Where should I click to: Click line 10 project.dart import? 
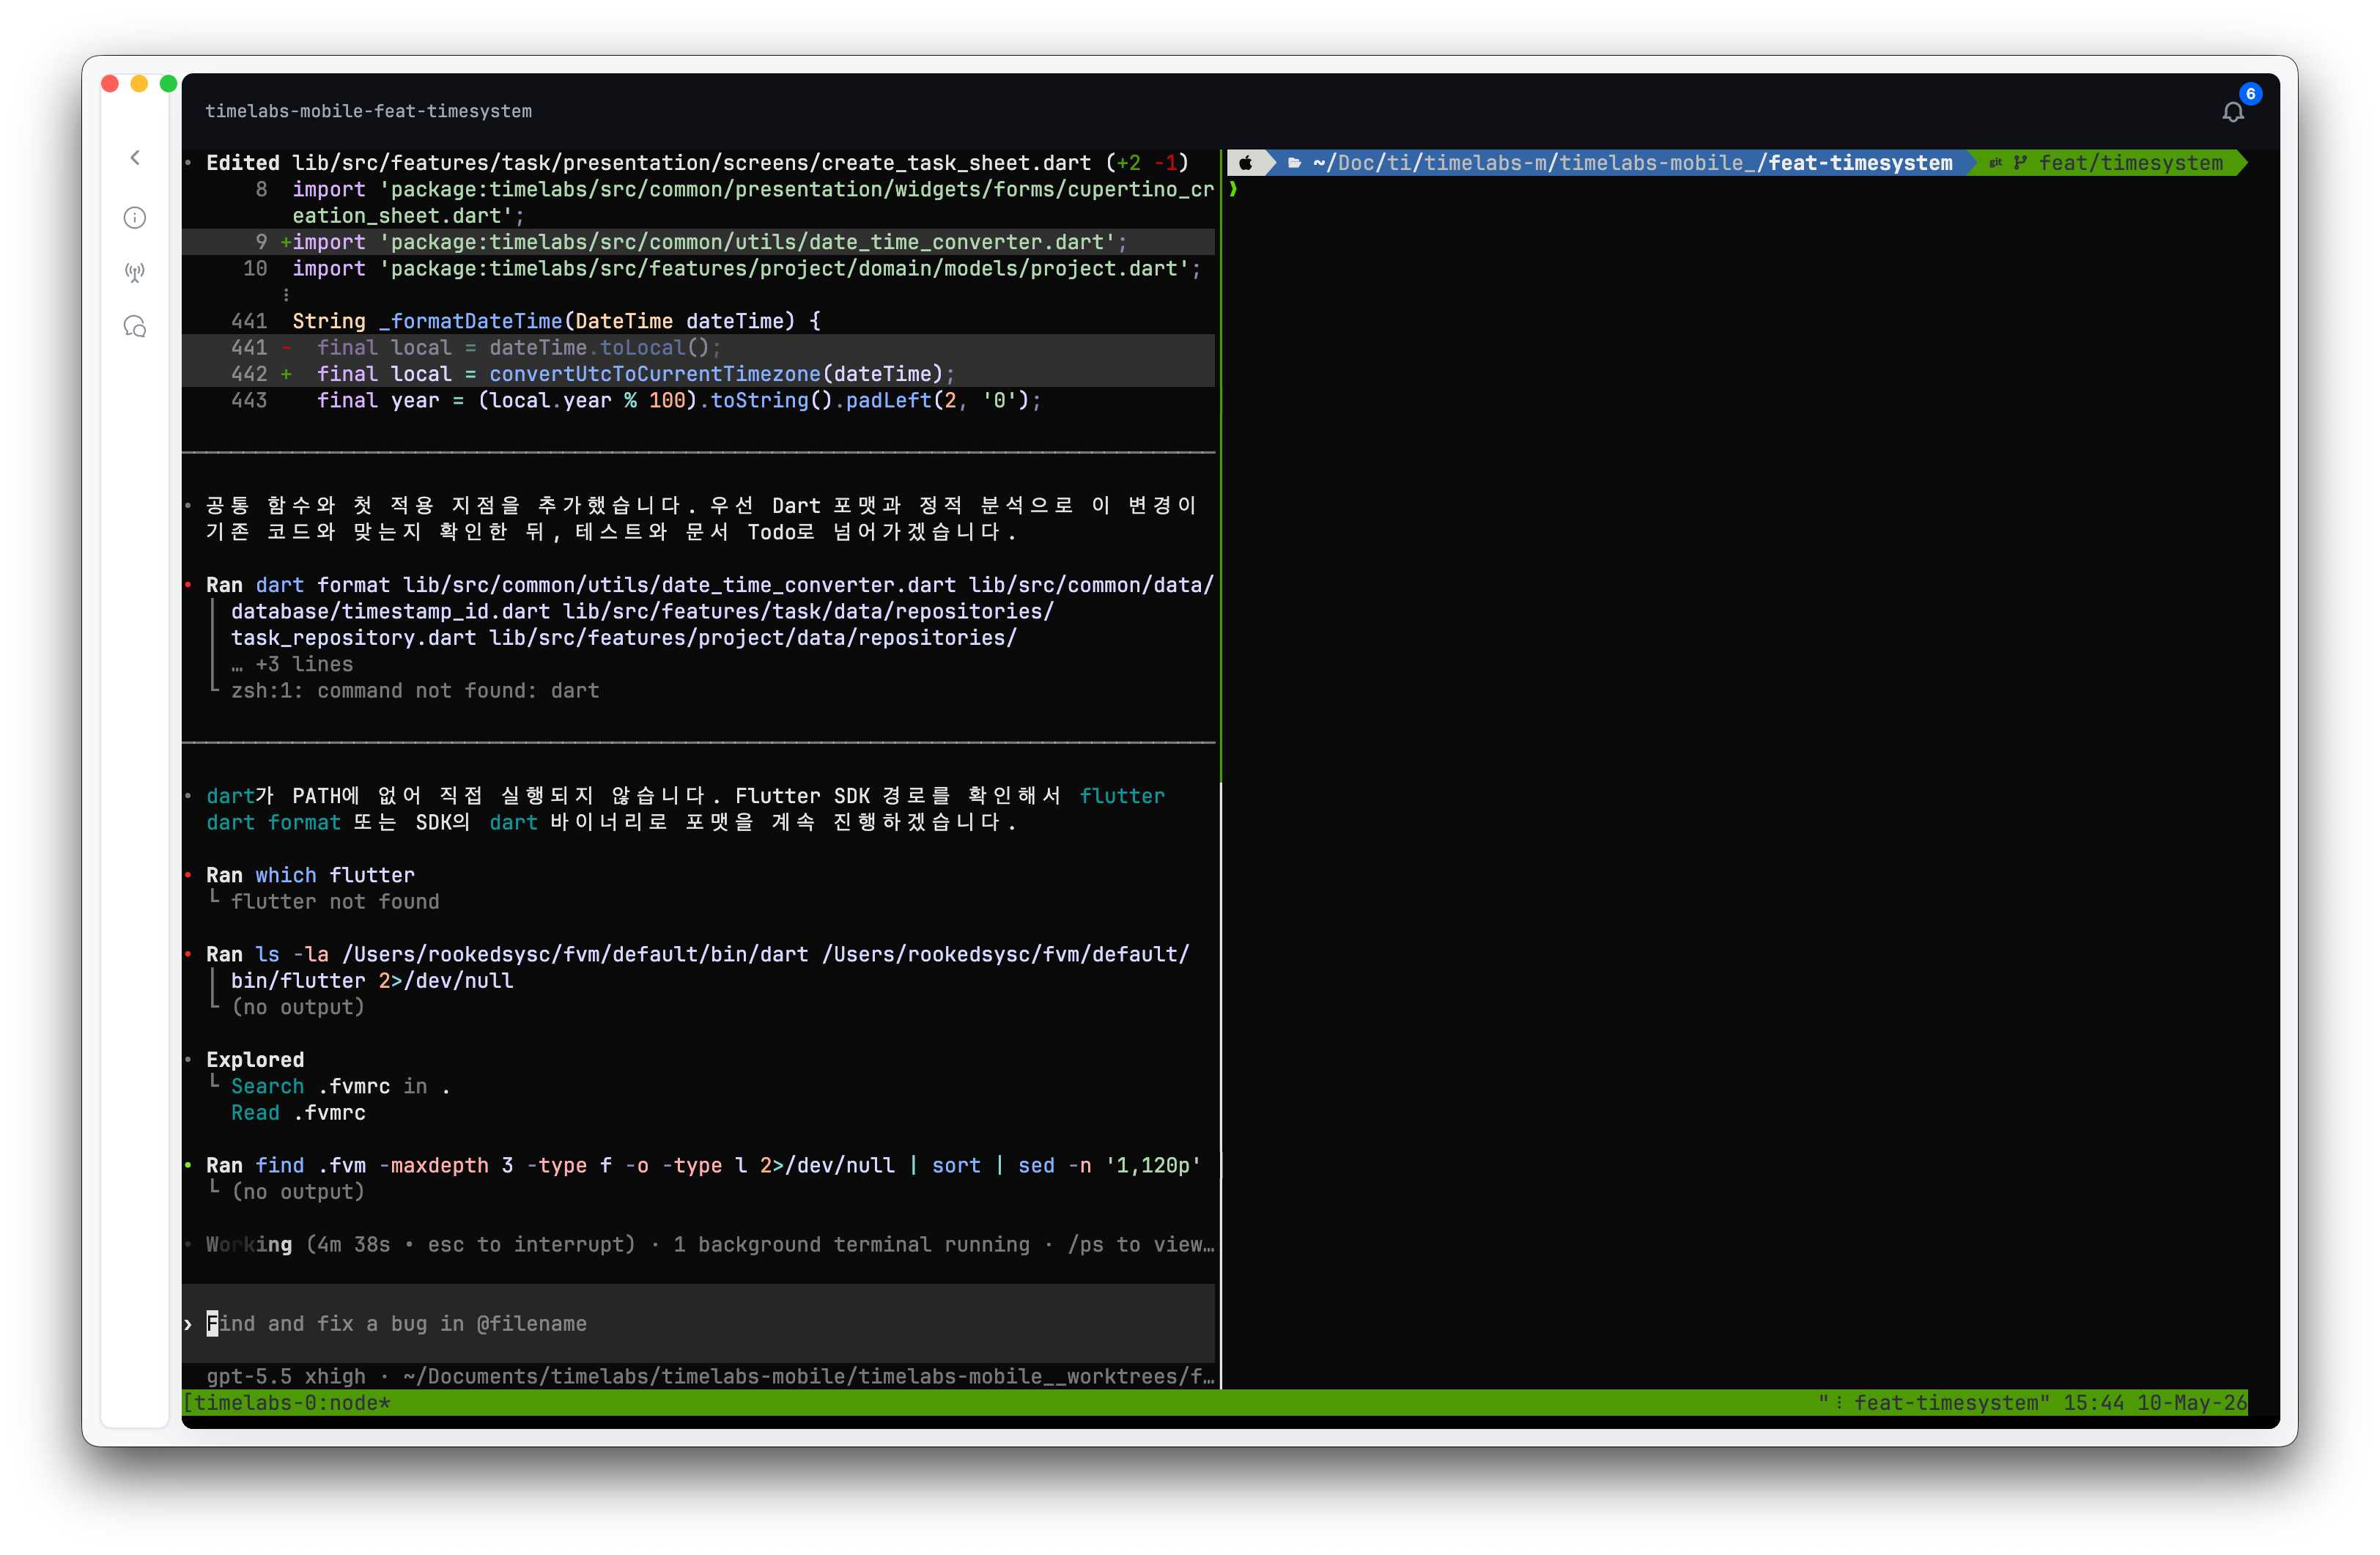coord(721,268)
